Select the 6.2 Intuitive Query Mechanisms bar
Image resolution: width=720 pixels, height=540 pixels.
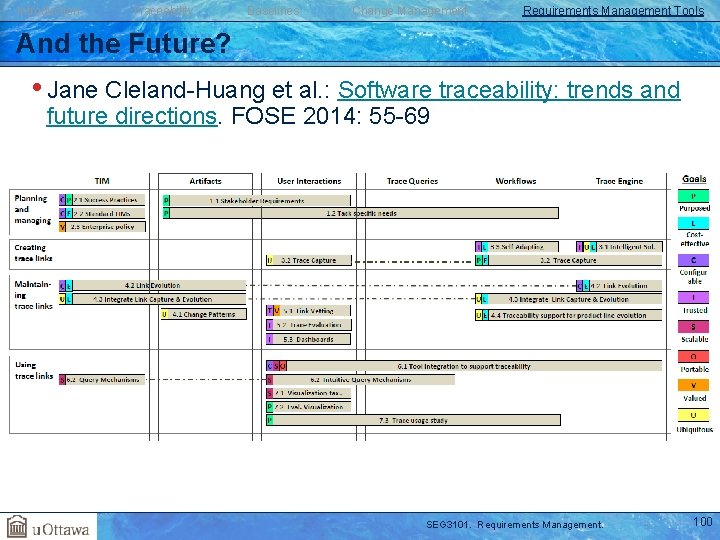pyautogui.click(x=360, y=380)
